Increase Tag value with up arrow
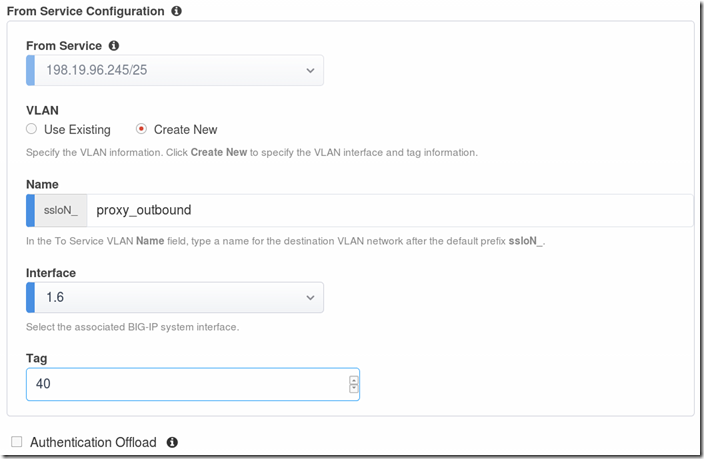This screenshot has width=704, height=459. (353, 380)
